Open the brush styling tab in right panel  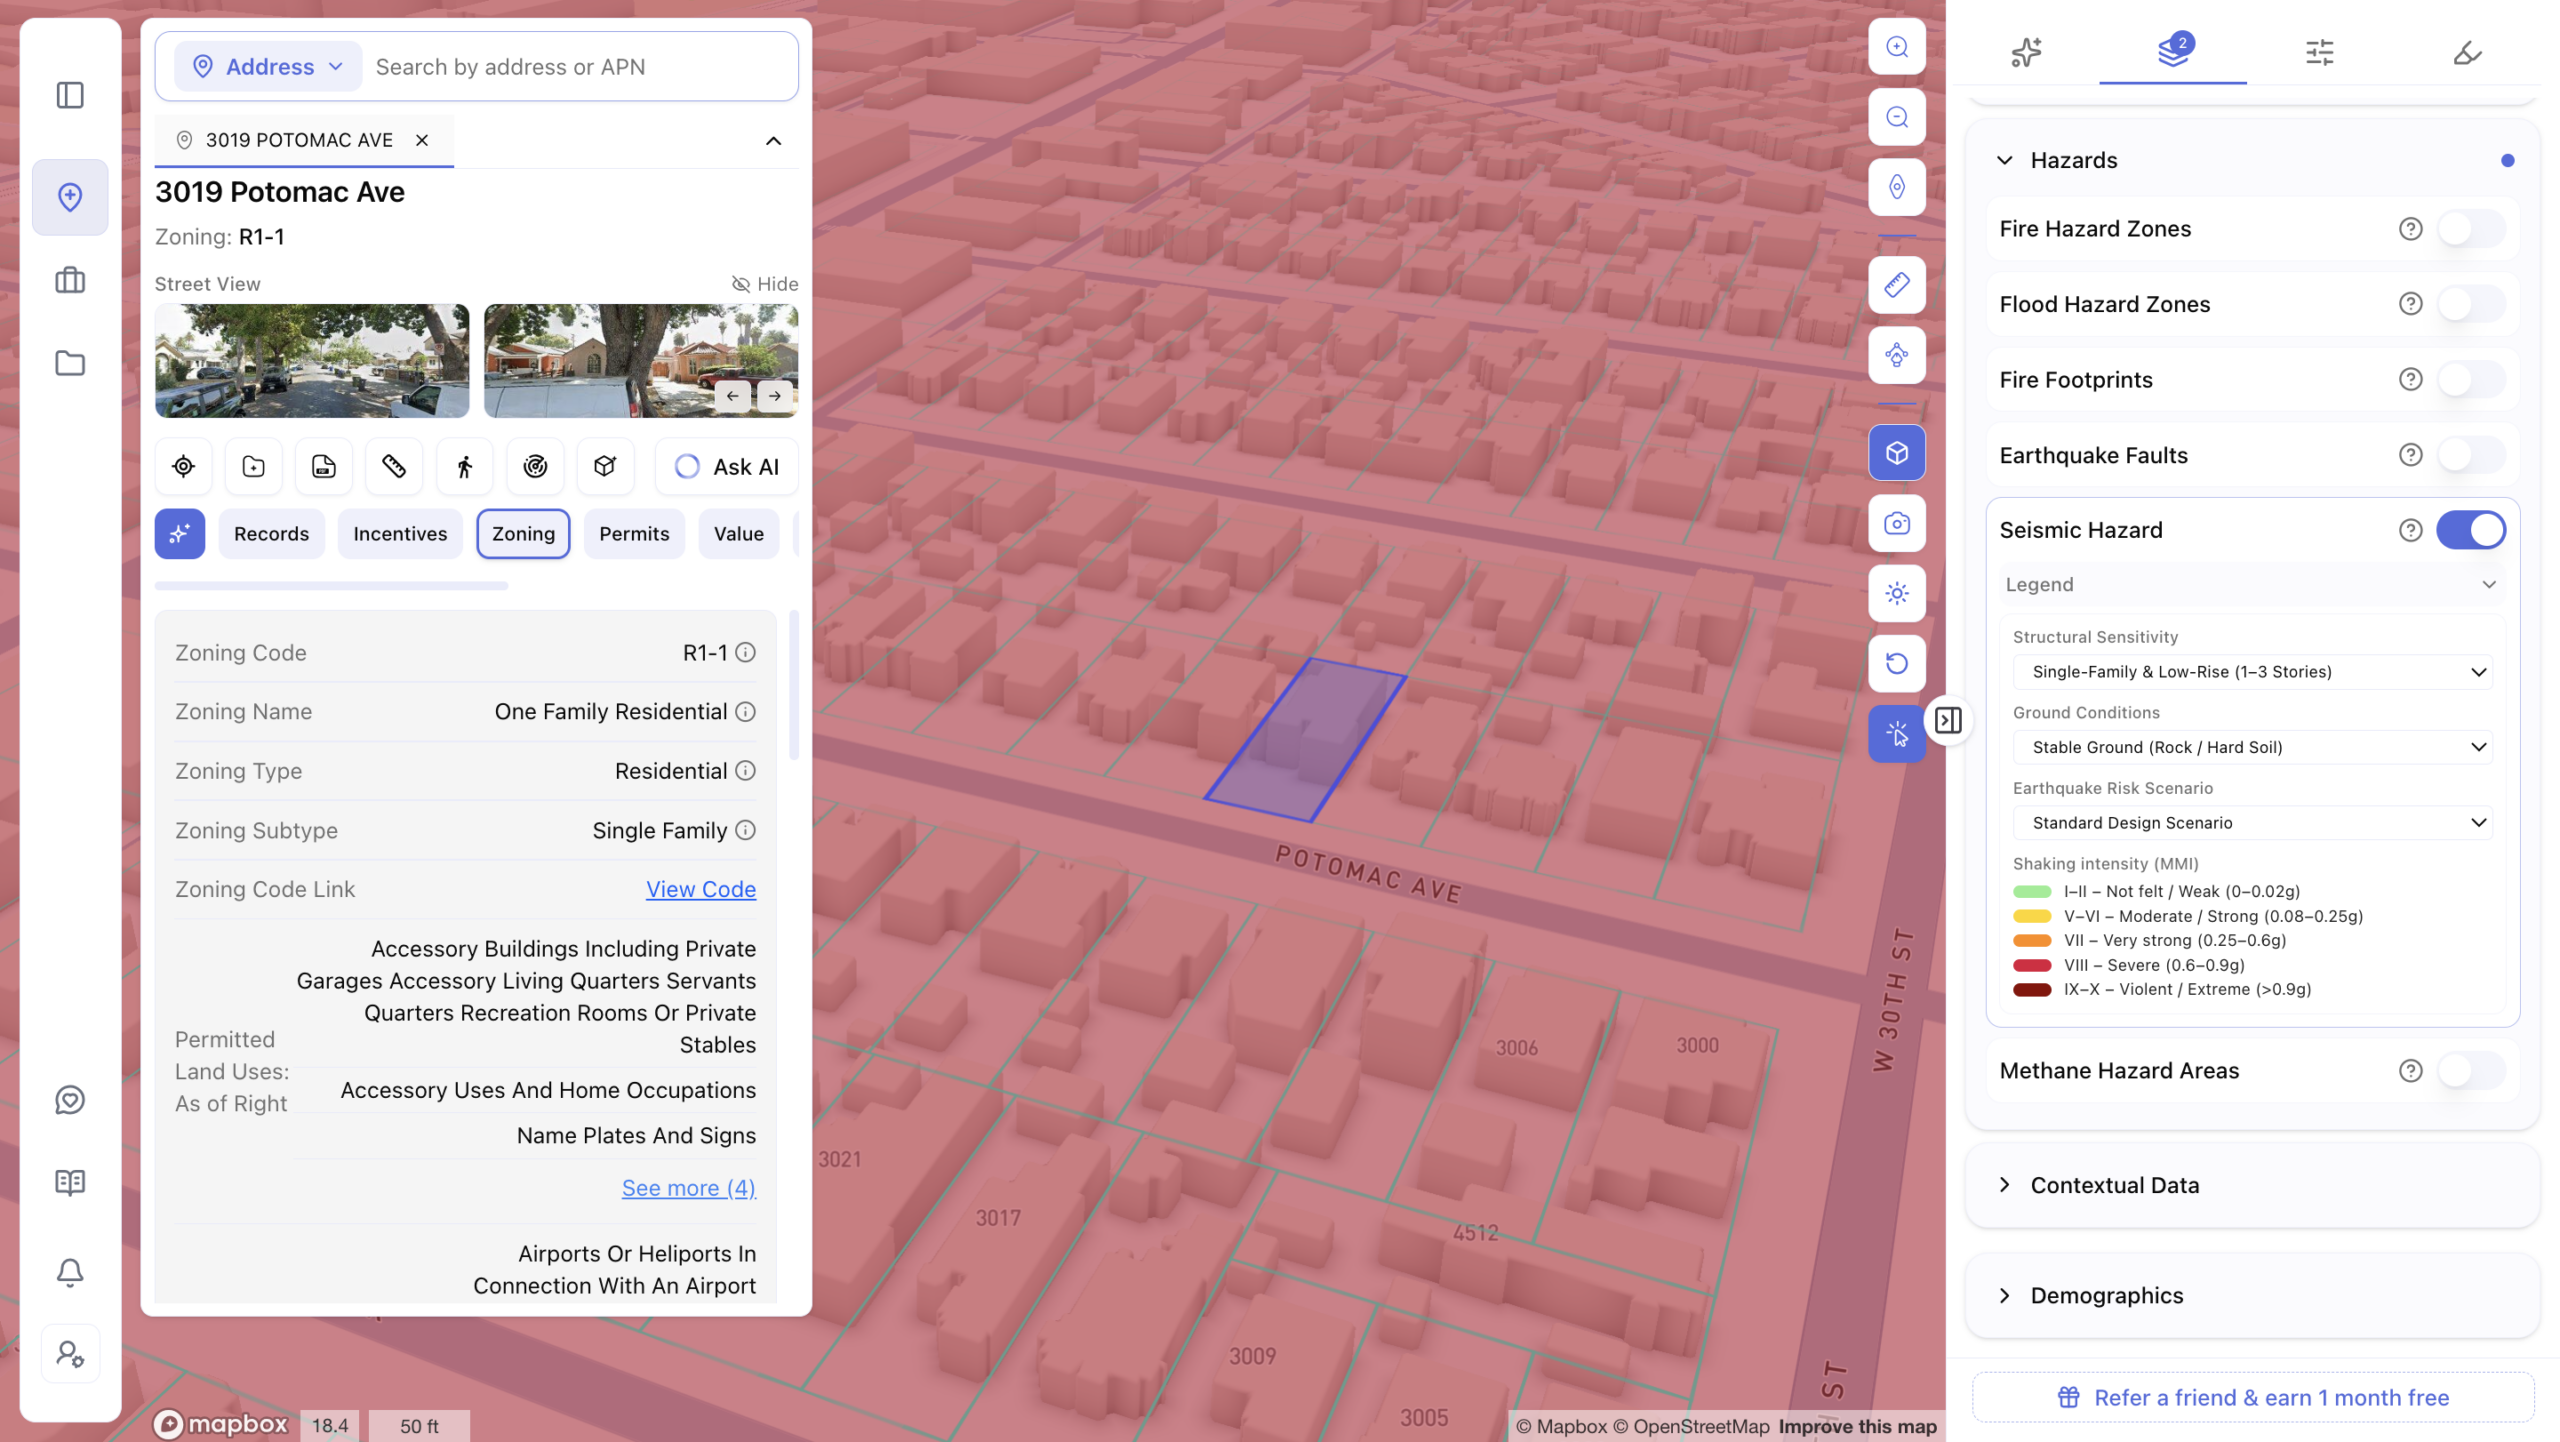click(x=2467, y=51)
